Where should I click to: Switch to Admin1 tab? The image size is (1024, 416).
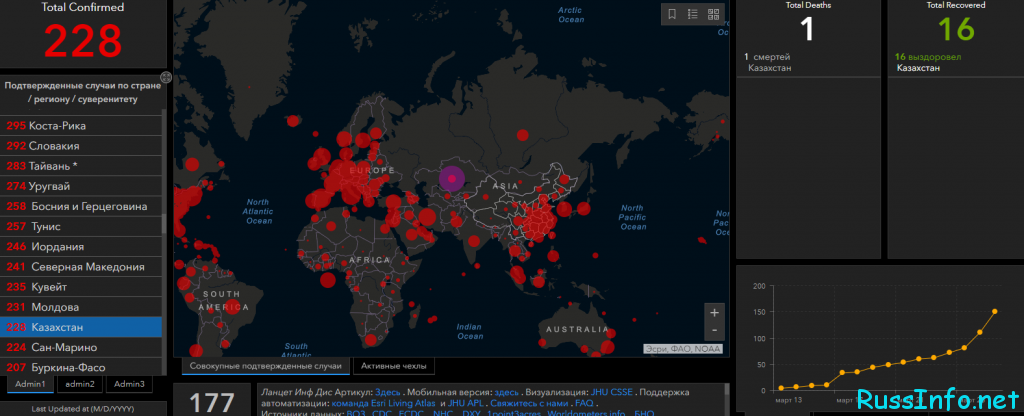[x=30, y=384]
